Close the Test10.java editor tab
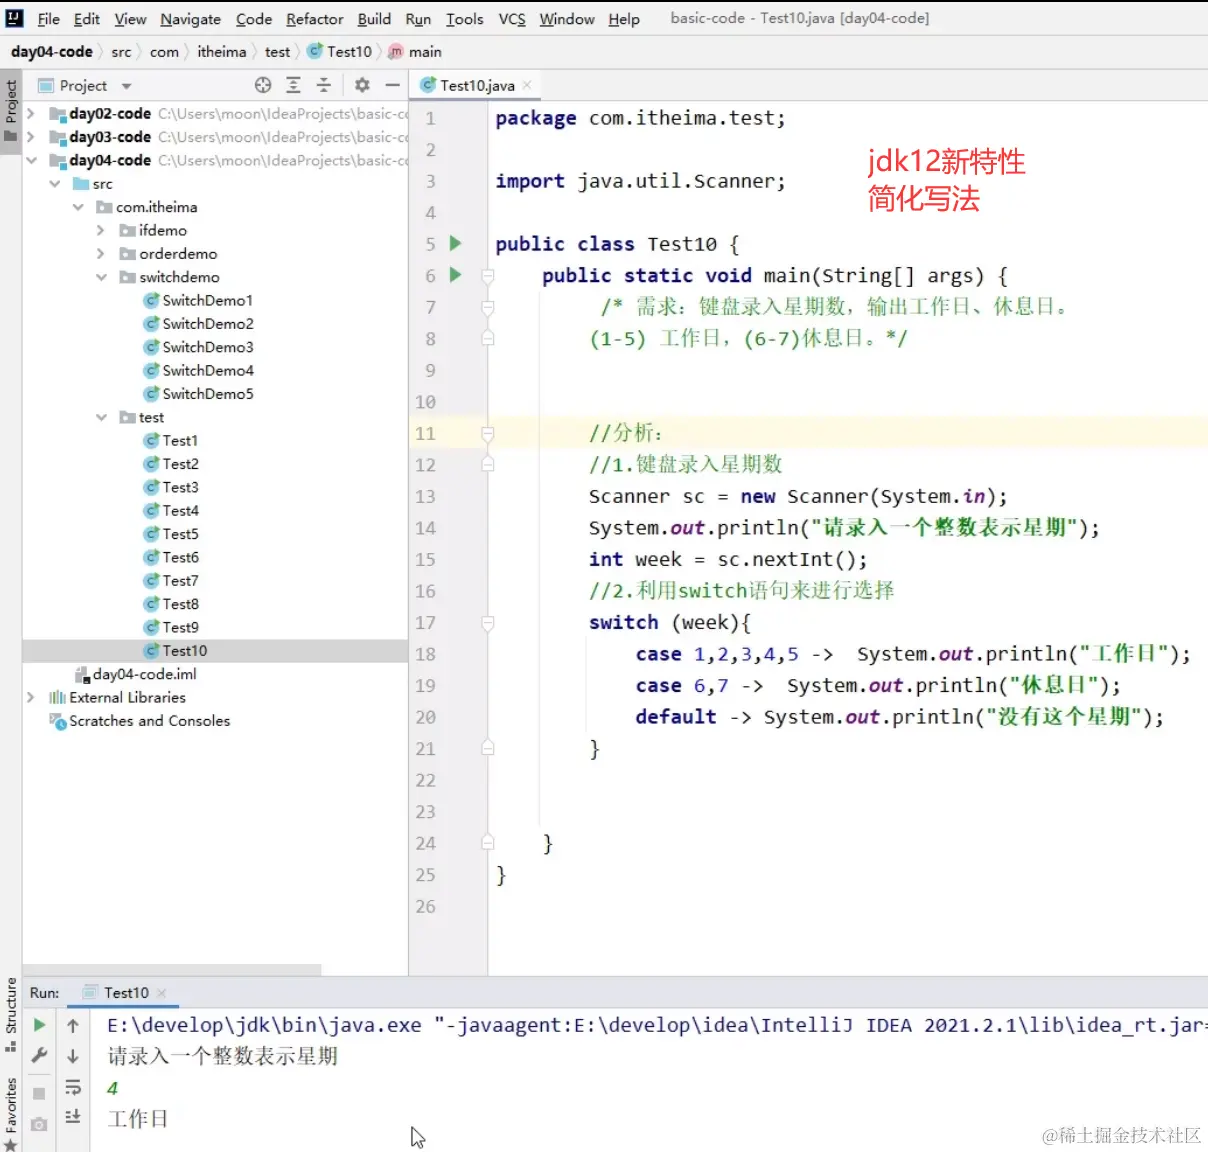Viewport: 1208px width, 1152px height. (527, 85)
